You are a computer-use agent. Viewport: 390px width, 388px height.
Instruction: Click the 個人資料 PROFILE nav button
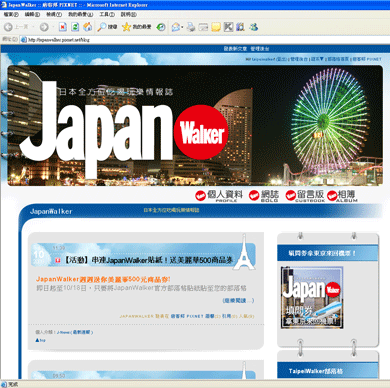point(219,196)
